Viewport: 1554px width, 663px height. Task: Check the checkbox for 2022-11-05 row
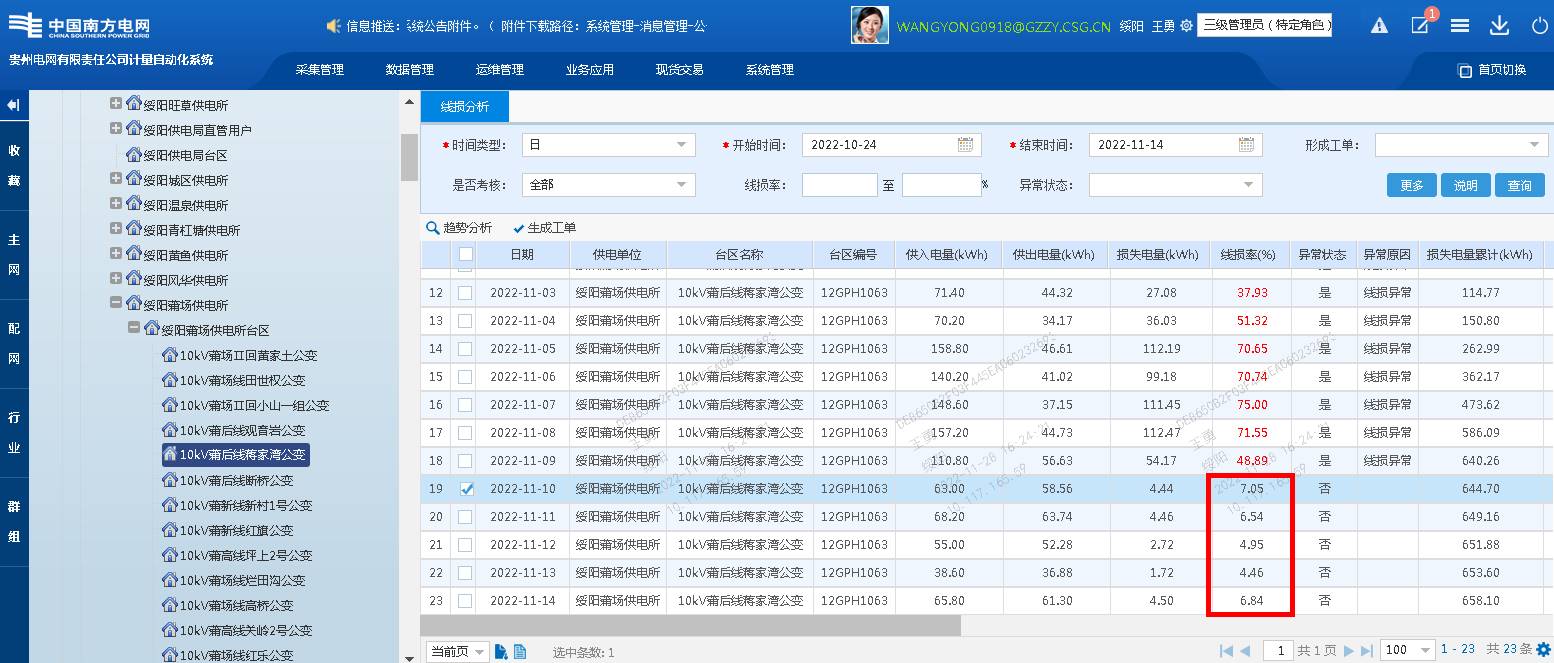pyautogui.click(x=465, y=349)
